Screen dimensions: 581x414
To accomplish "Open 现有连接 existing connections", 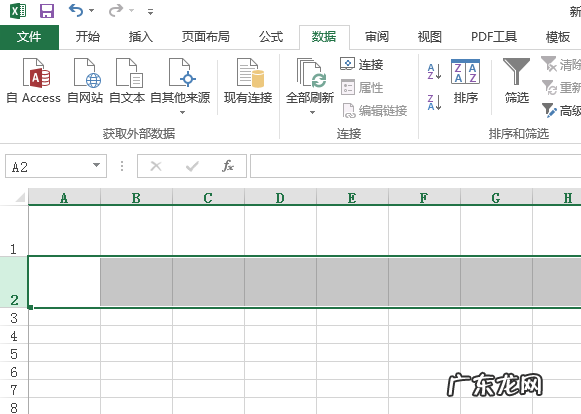I will click(x=248, y=81).
